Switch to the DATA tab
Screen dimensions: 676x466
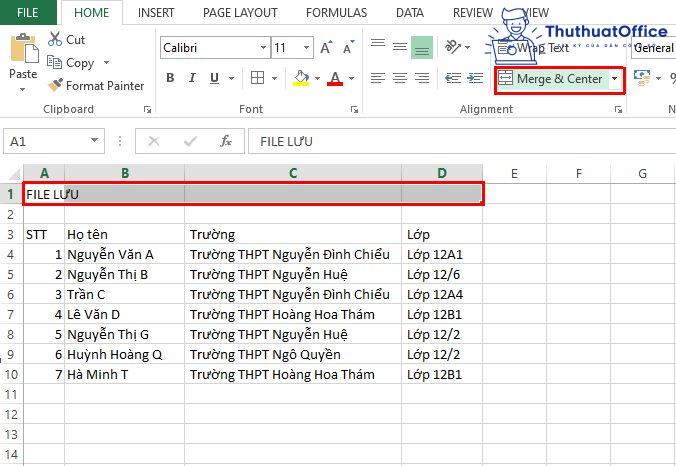pyautogui.click(x=410, y=13)
